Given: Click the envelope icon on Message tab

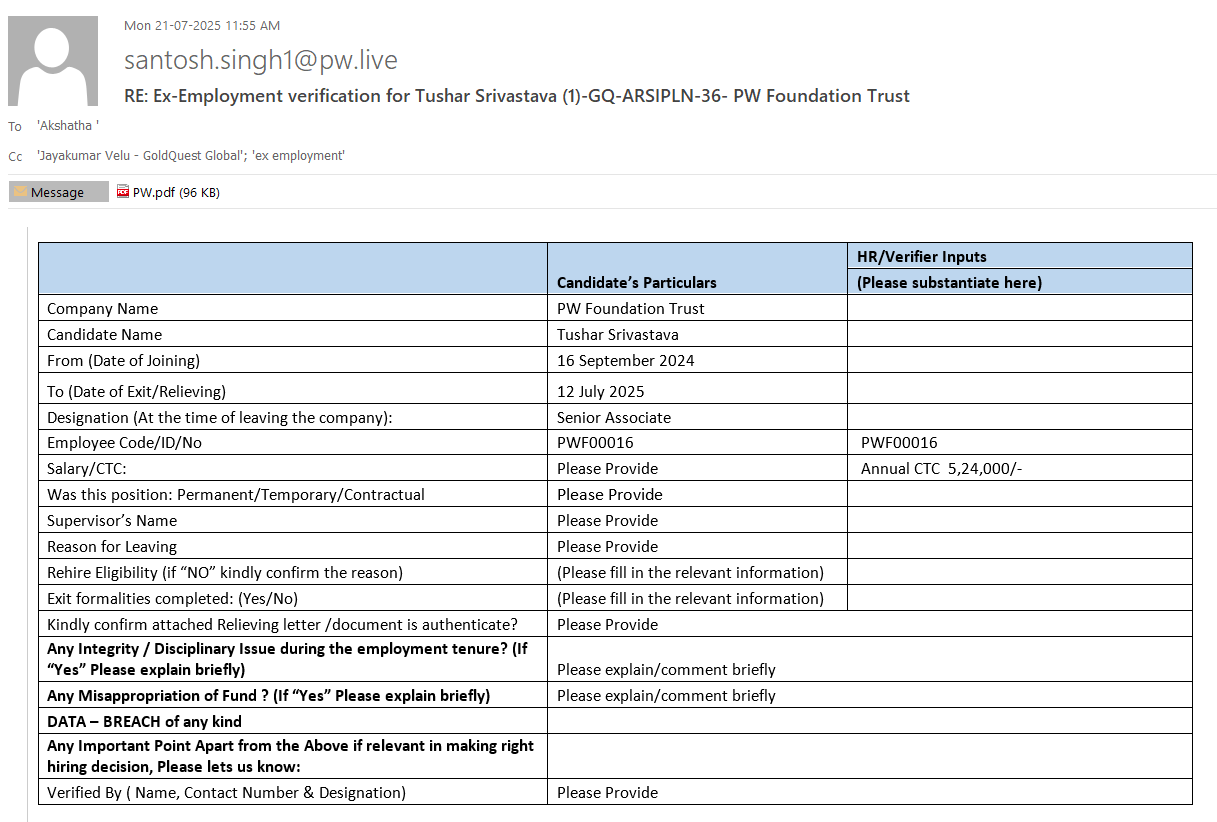Looking at the screenshot, I should click(x=20, y=192).
